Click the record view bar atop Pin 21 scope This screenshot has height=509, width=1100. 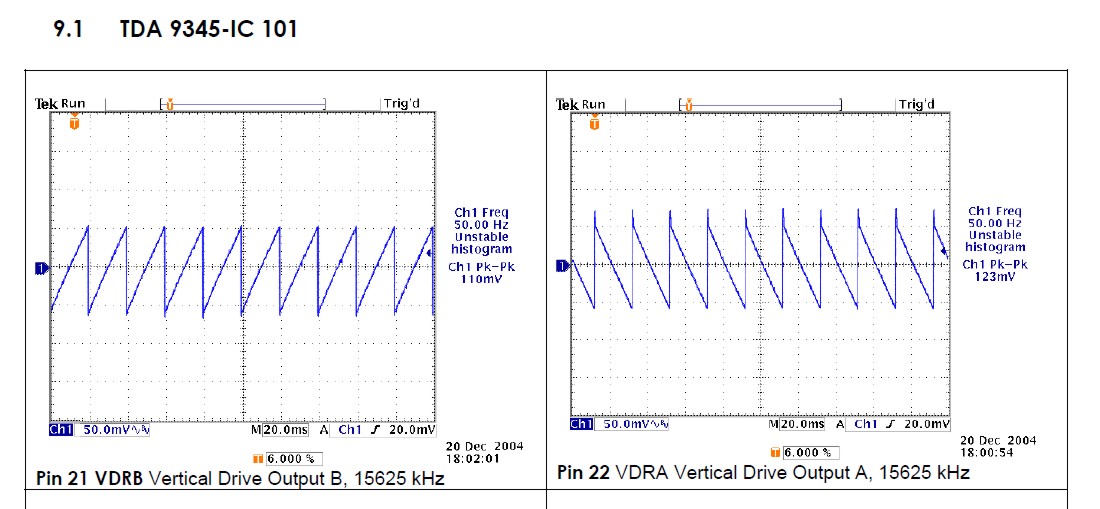(243, 103)
